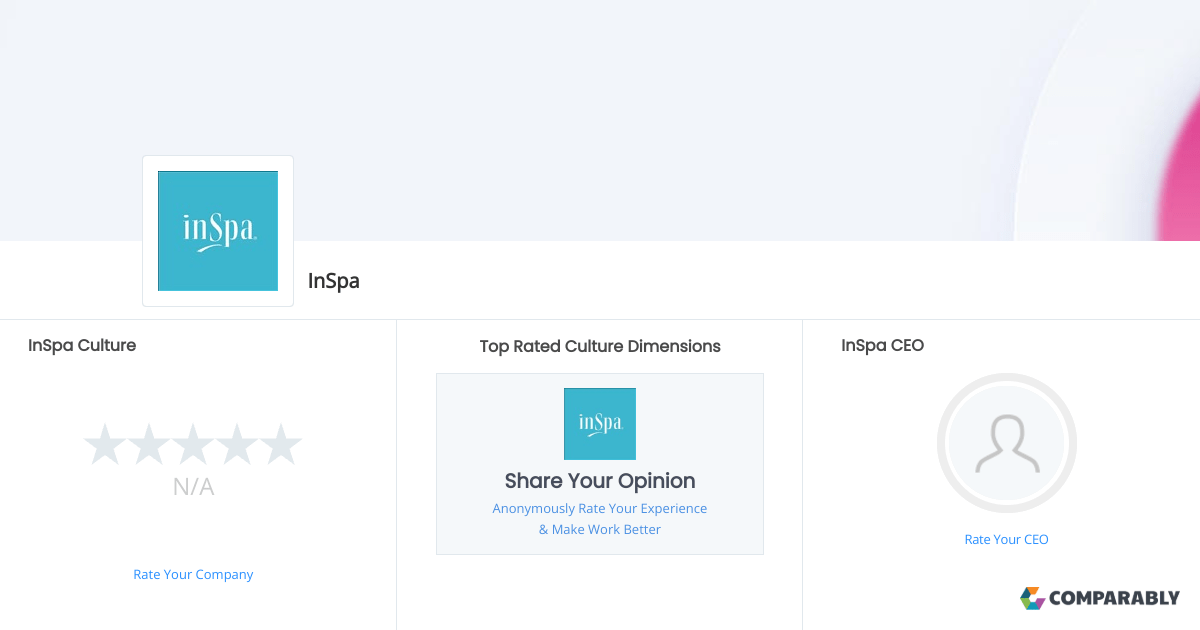Click the small InSpa logo in opinion card
The width and height of the screenshot is (1200, 630).
pyautogui.click(x=600, y=424)
